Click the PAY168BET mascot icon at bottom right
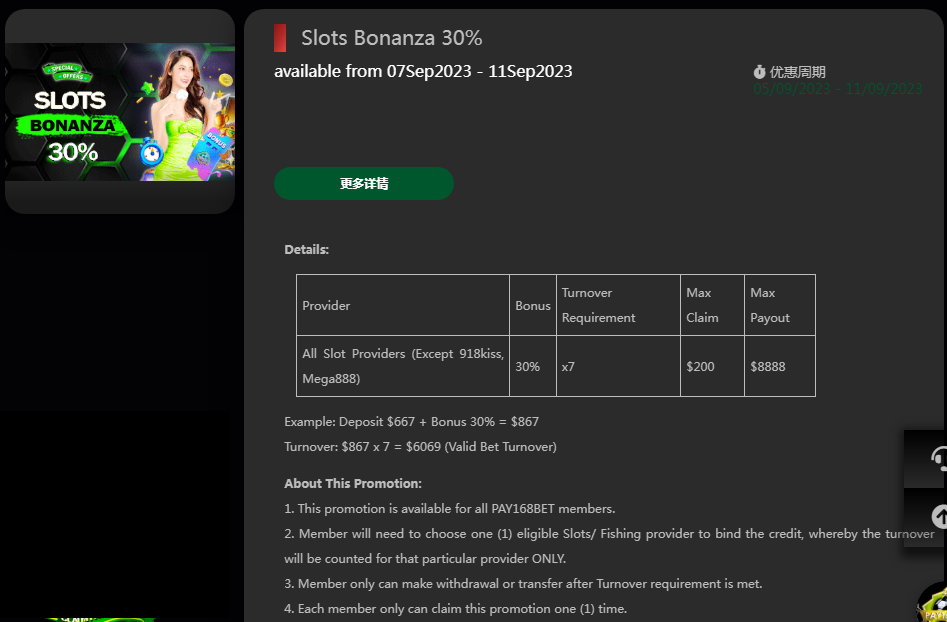 click(x=934, y=603)
